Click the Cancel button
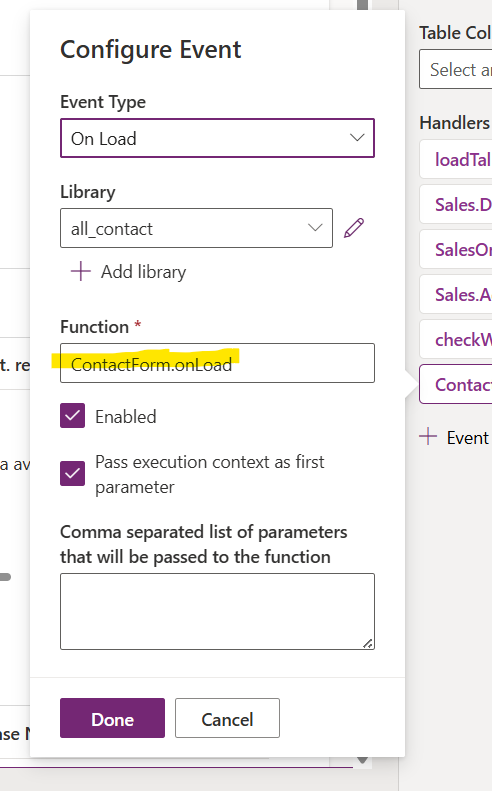This screenshot has height=791, width=492. (228, 718)
